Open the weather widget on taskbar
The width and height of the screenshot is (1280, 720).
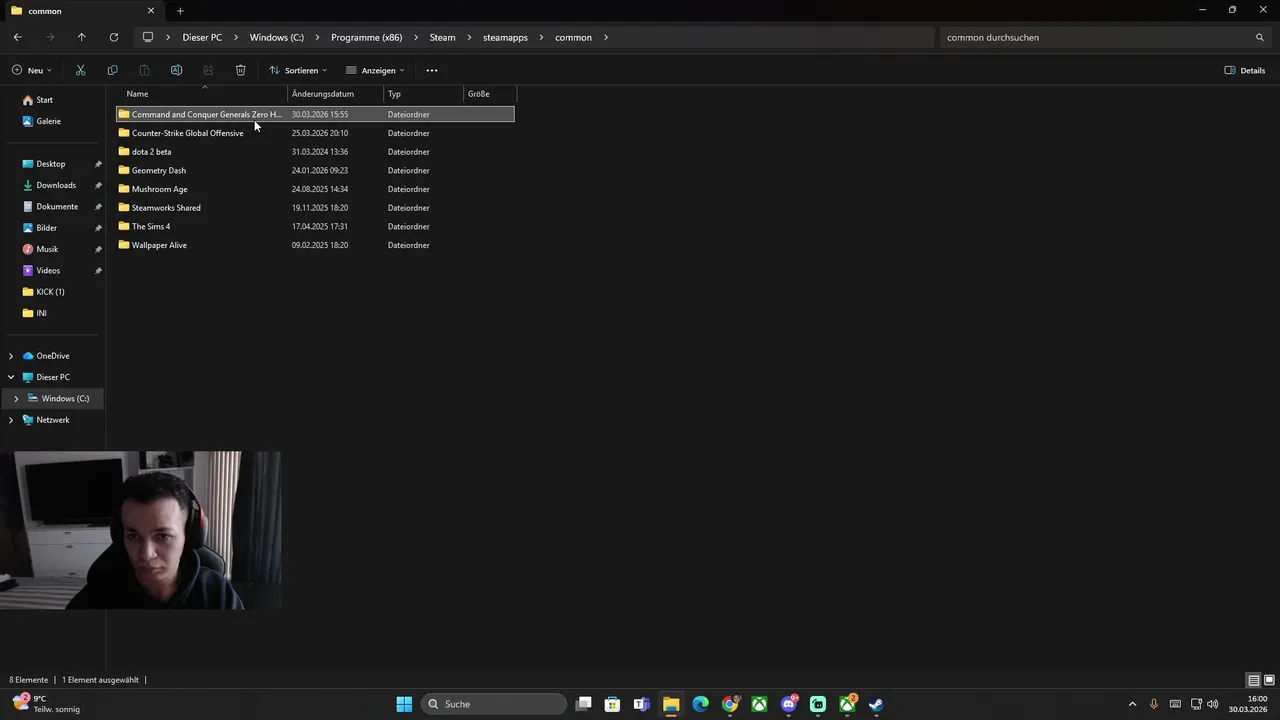click(x=45, y=704)
